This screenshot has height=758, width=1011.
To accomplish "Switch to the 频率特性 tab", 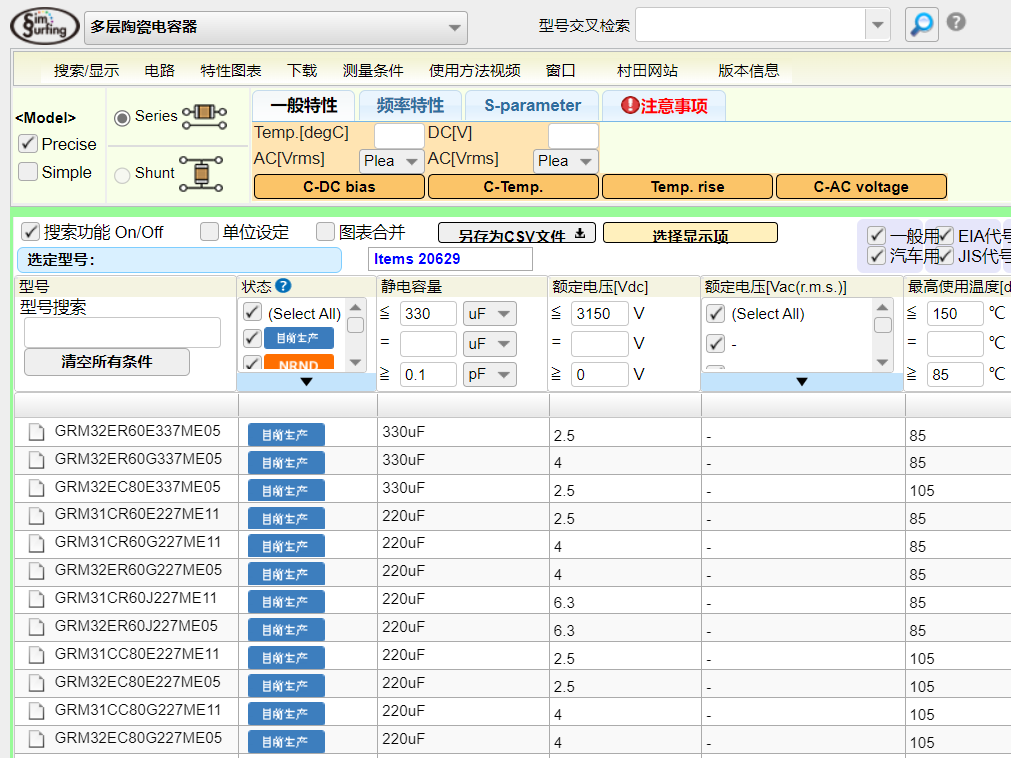I will 410,105.
